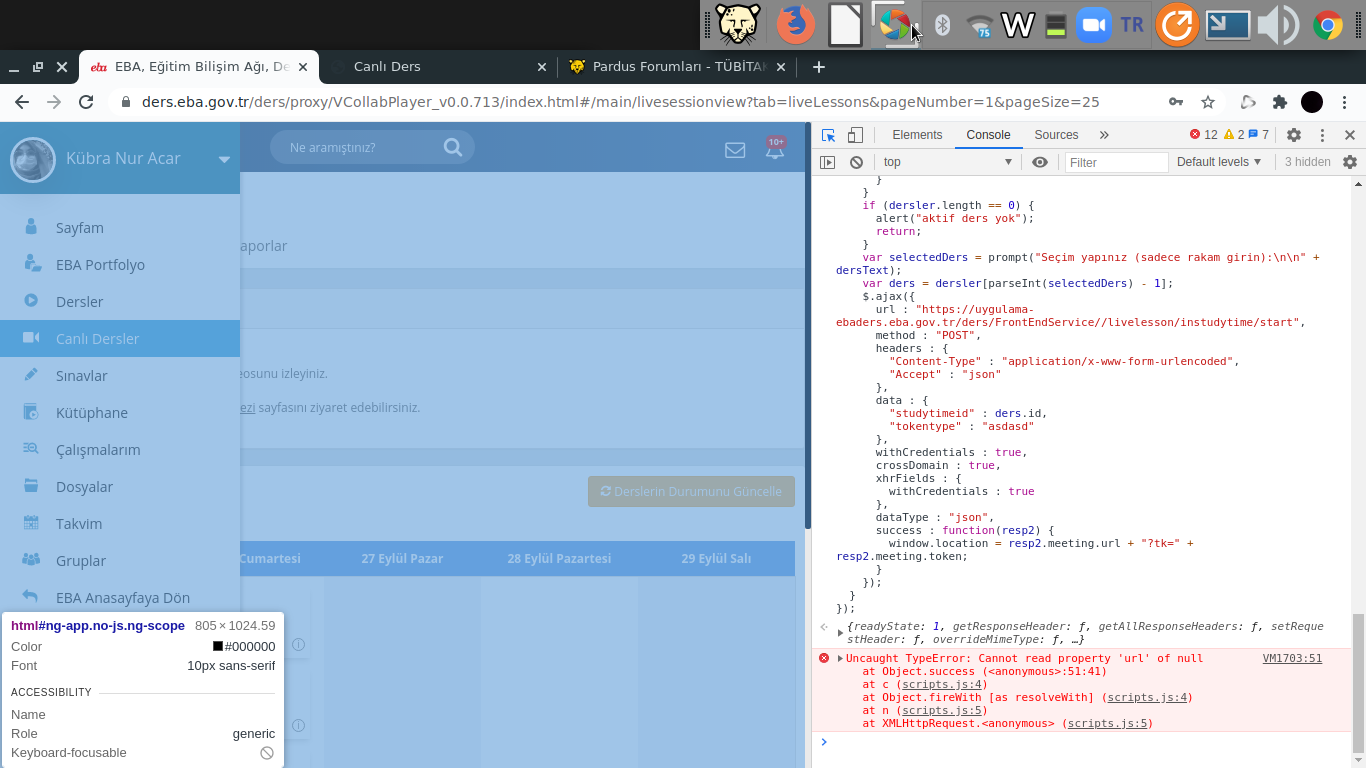The width and height of the screenshot is (1366, 768).
Task: Launch Firefox from the top panel
Action: pyautogui.click(x=796, y=24)
